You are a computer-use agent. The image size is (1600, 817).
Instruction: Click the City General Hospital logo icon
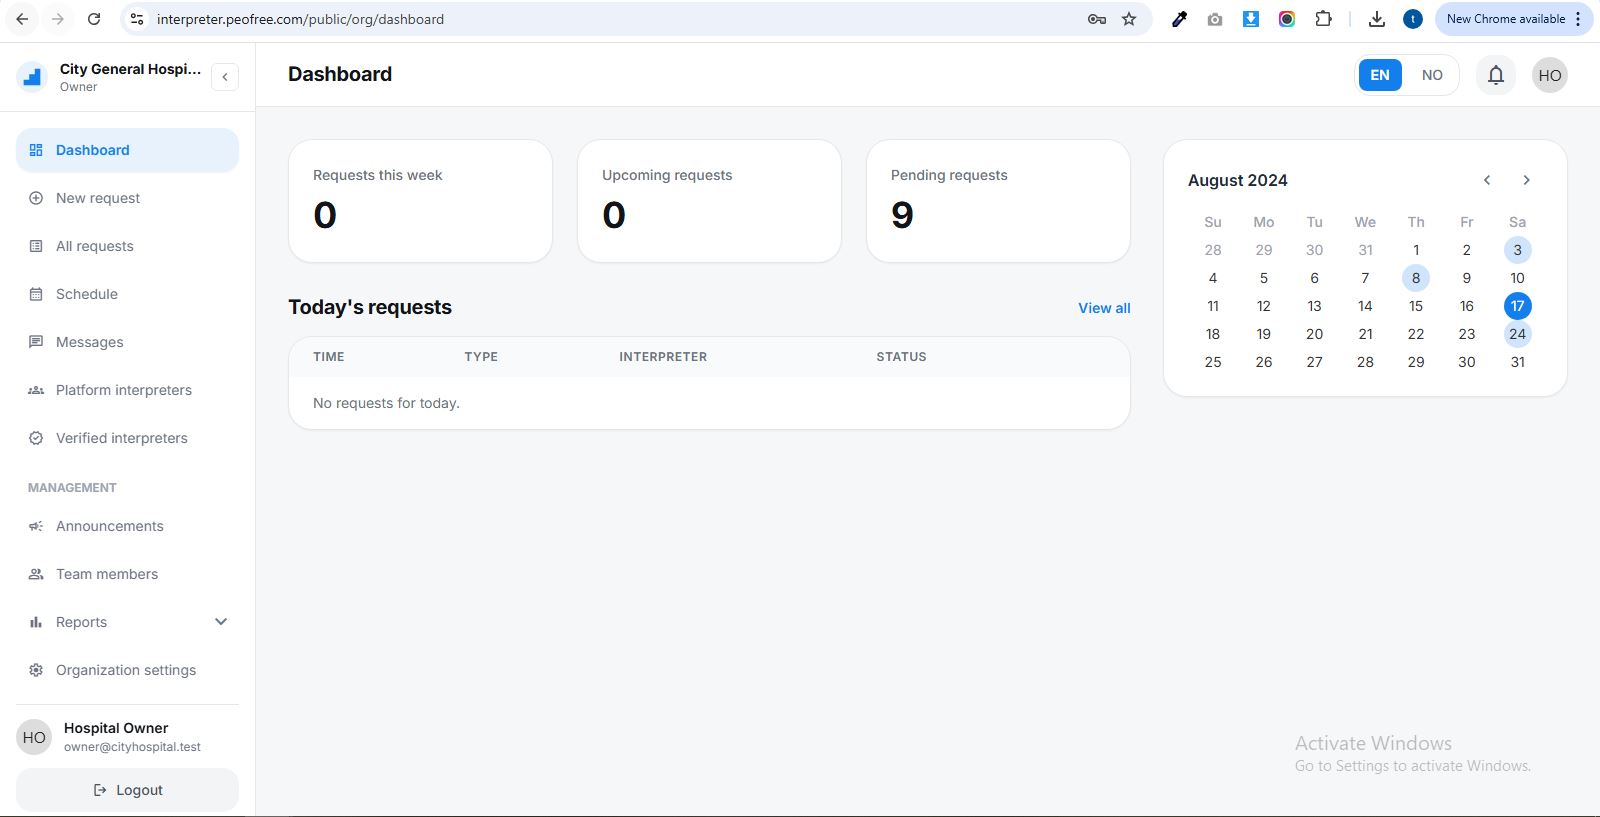click(33, 76)
